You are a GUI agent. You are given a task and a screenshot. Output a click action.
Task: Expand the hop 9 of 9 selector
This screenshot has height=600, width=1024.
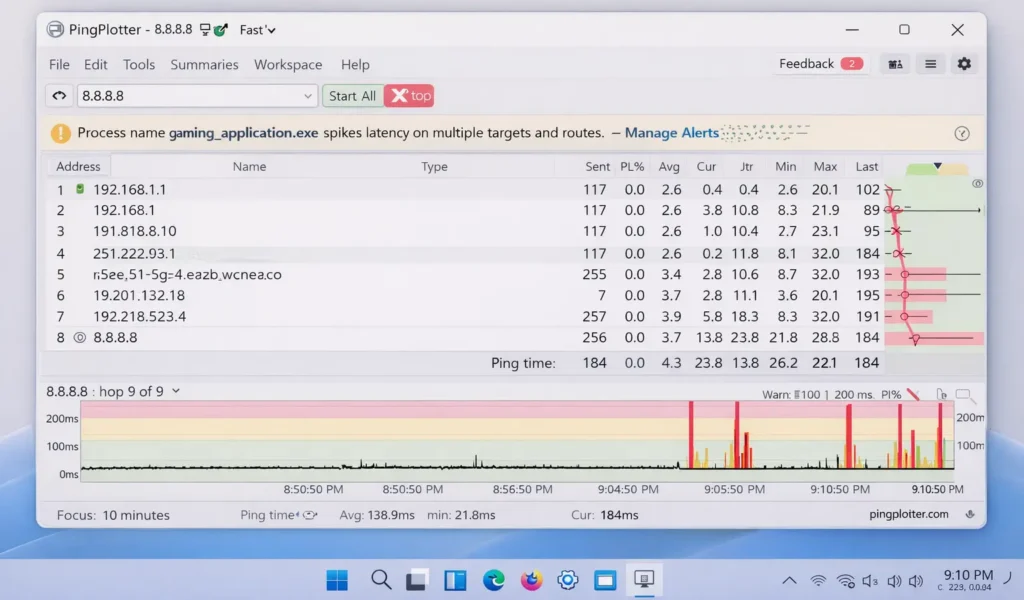click(176, 391)
